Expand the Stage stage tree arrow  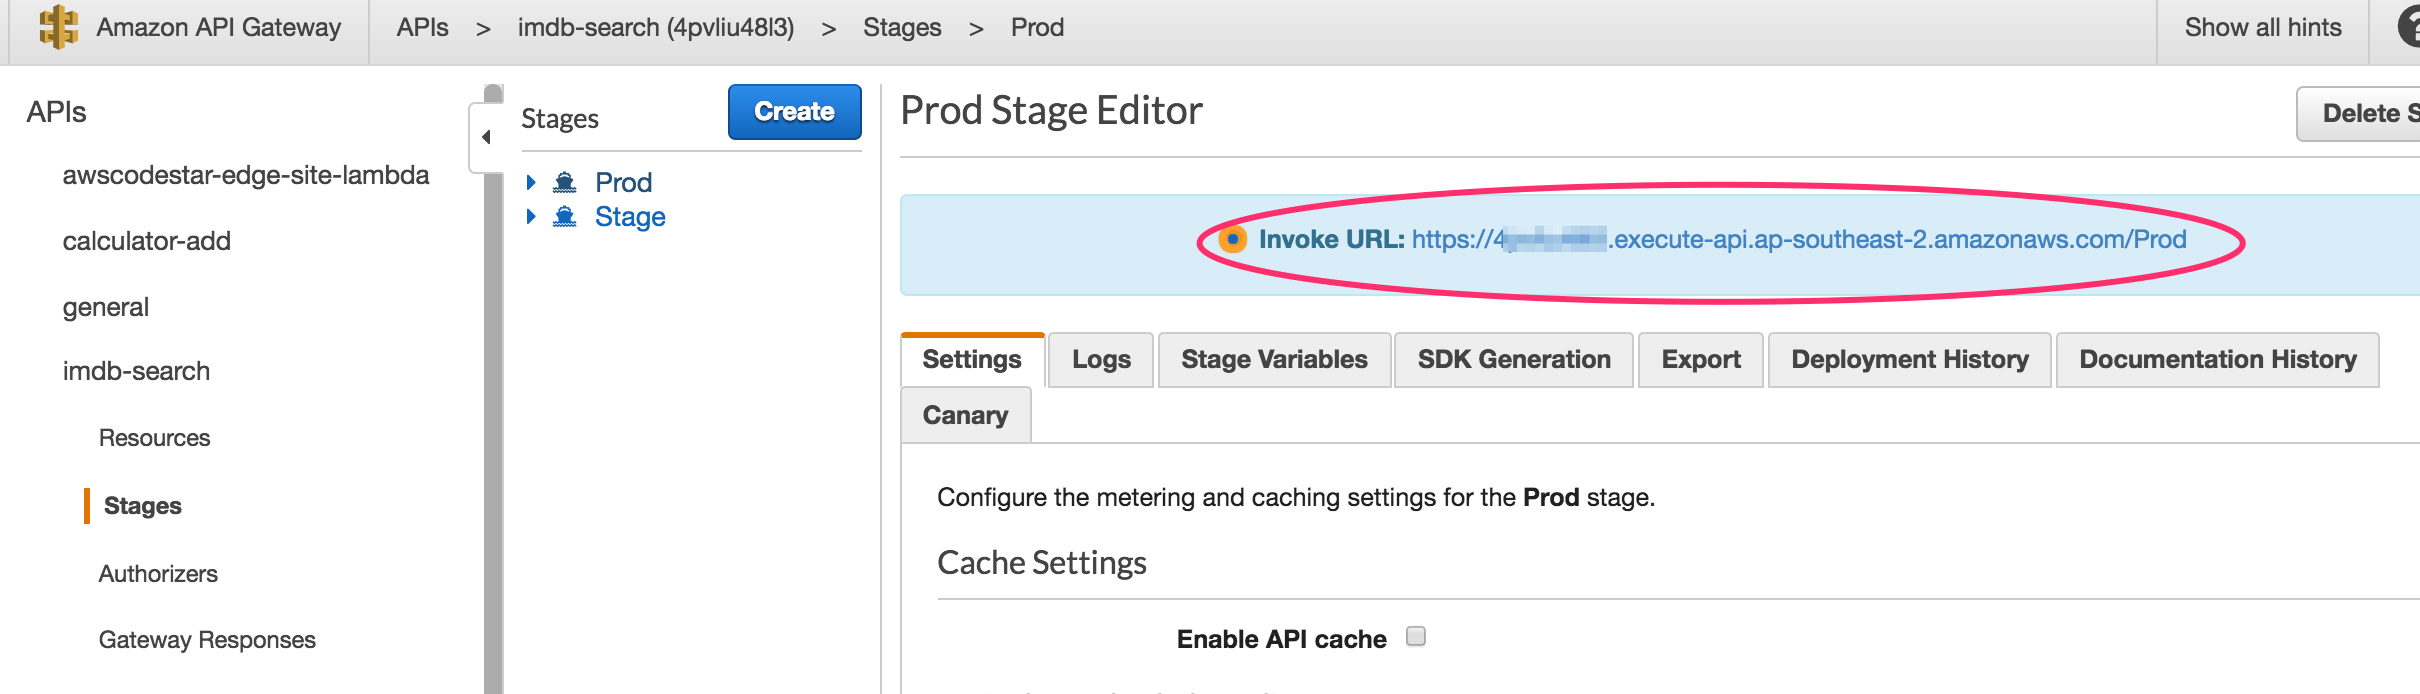click(531, 217)
